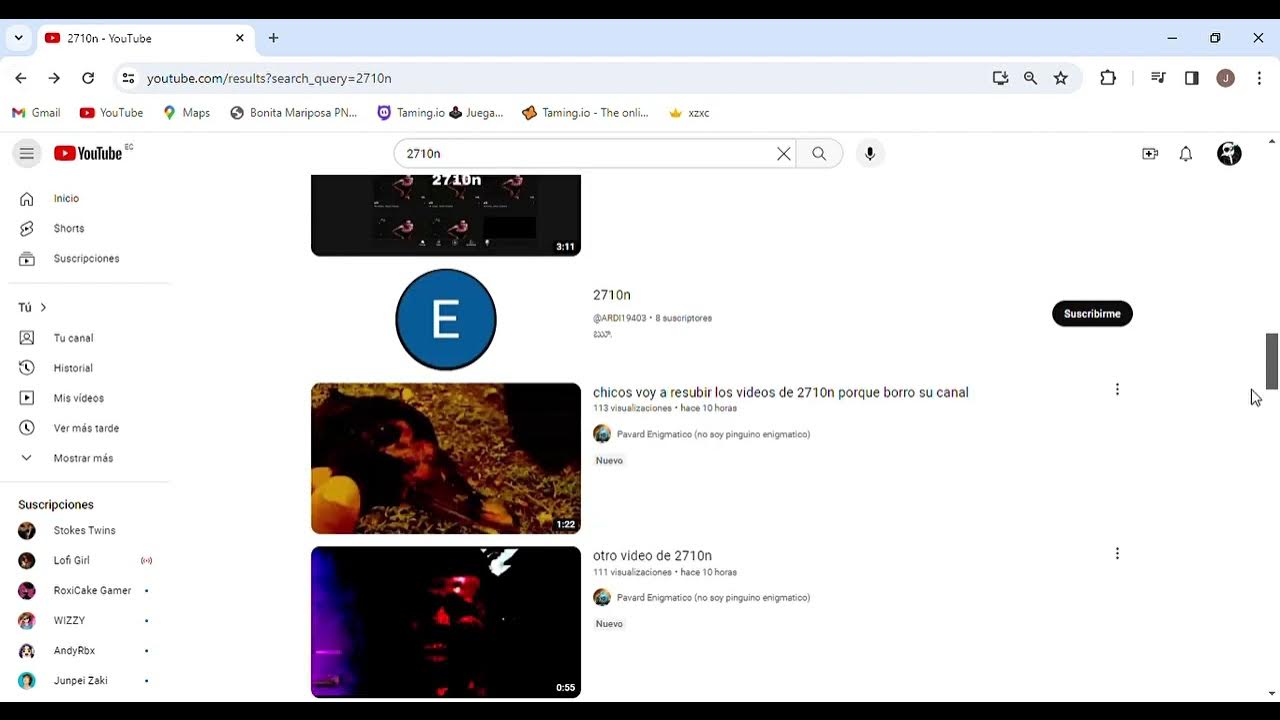1280x720 pixels.
Task: Bookmark this page with the star
Action: click(x=1061, y=78)
